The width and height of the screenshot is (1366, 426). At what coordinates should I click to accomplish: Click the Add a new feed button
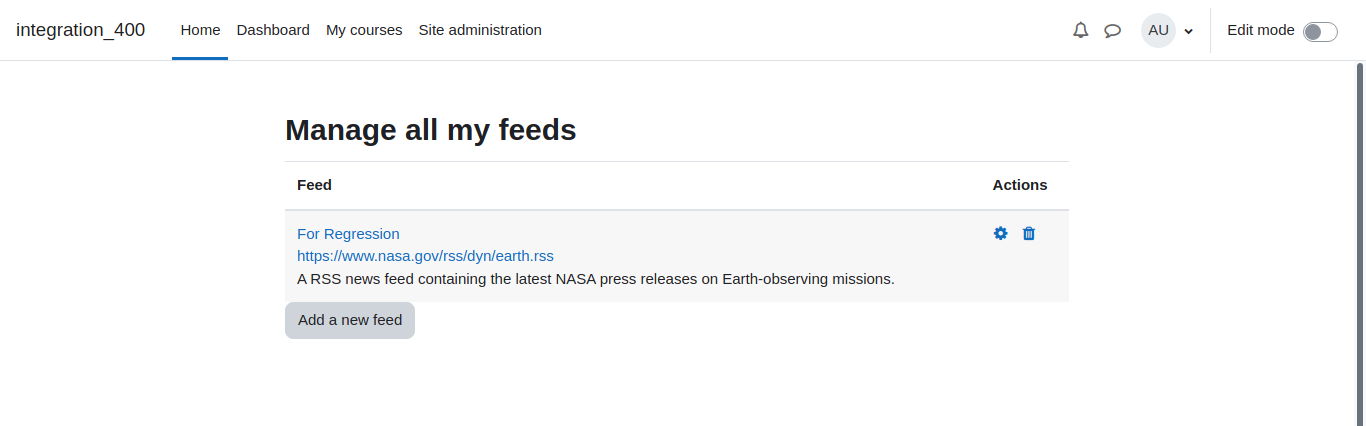tap(350, 320)
